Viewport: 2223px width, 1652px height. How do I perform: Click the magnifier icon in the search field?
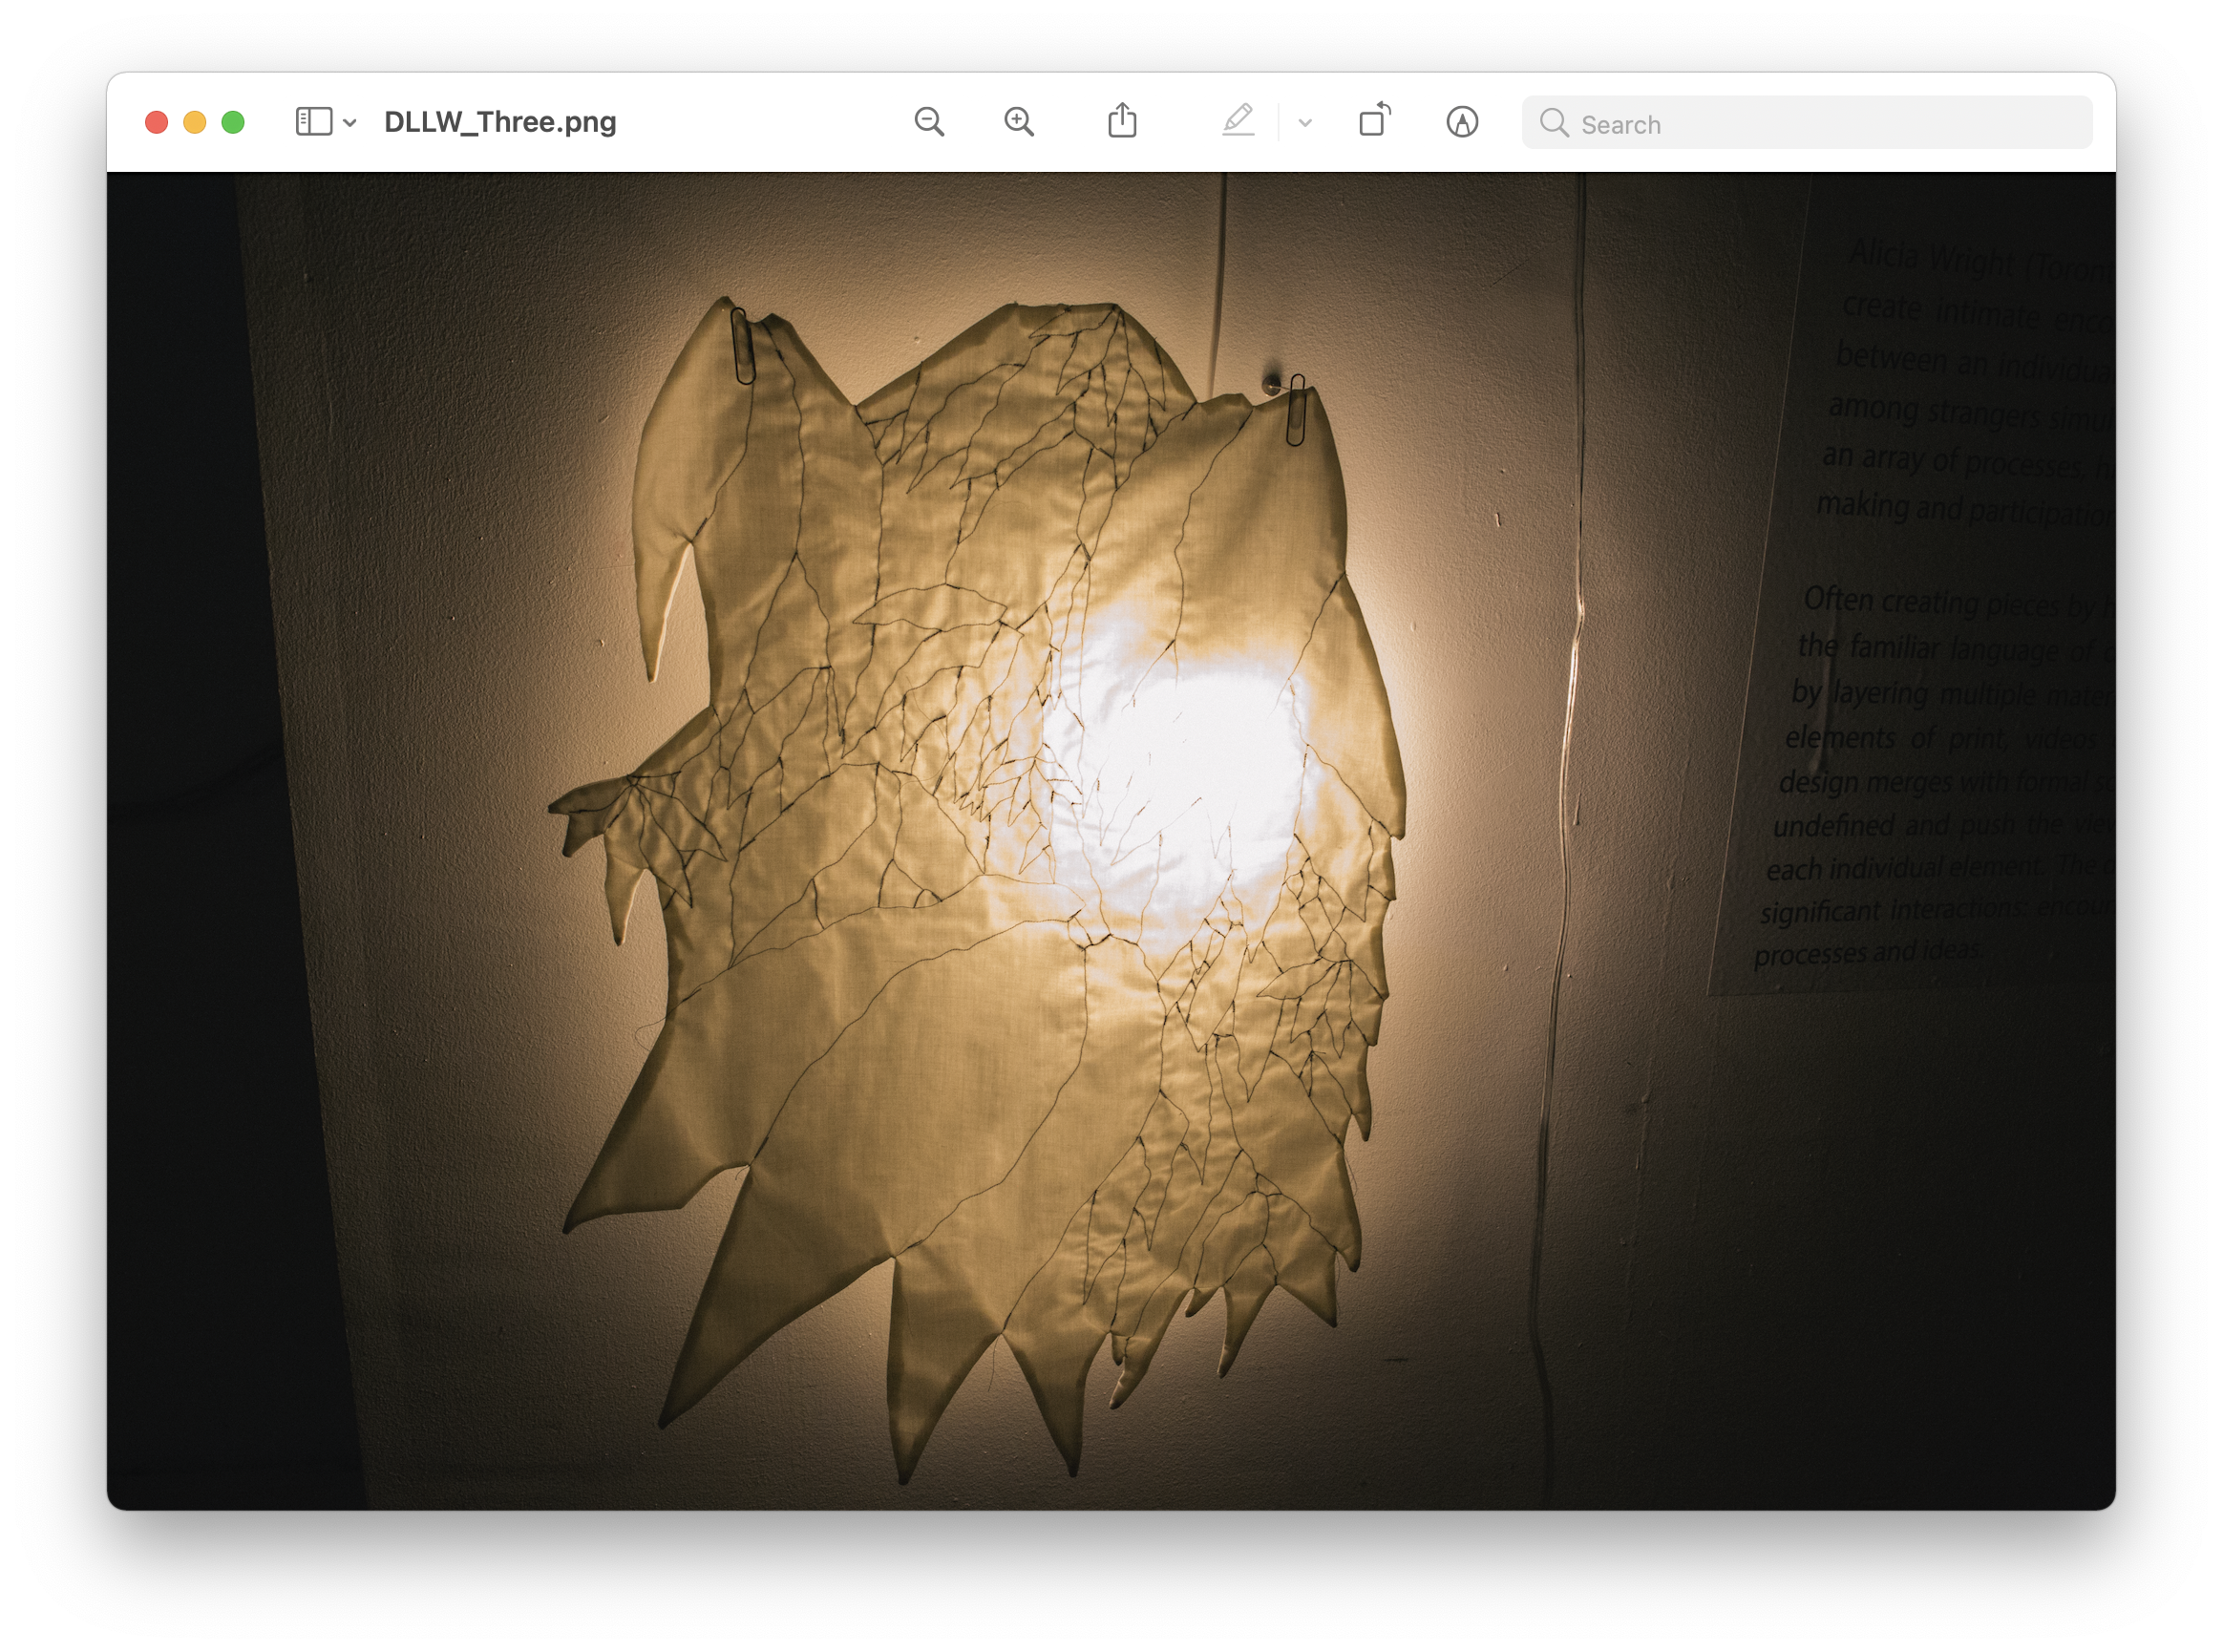click(1553, 123)
